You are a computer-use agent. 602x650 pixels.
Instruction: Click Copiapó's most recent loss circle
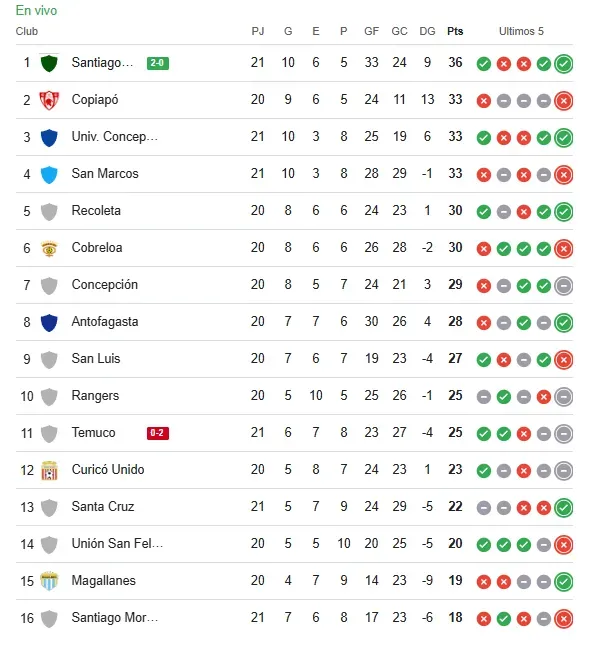coord(563,100)
